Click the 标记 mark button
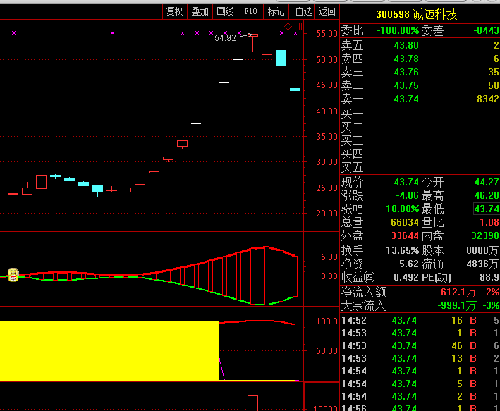Screen dimensions: 500x411 276,12
